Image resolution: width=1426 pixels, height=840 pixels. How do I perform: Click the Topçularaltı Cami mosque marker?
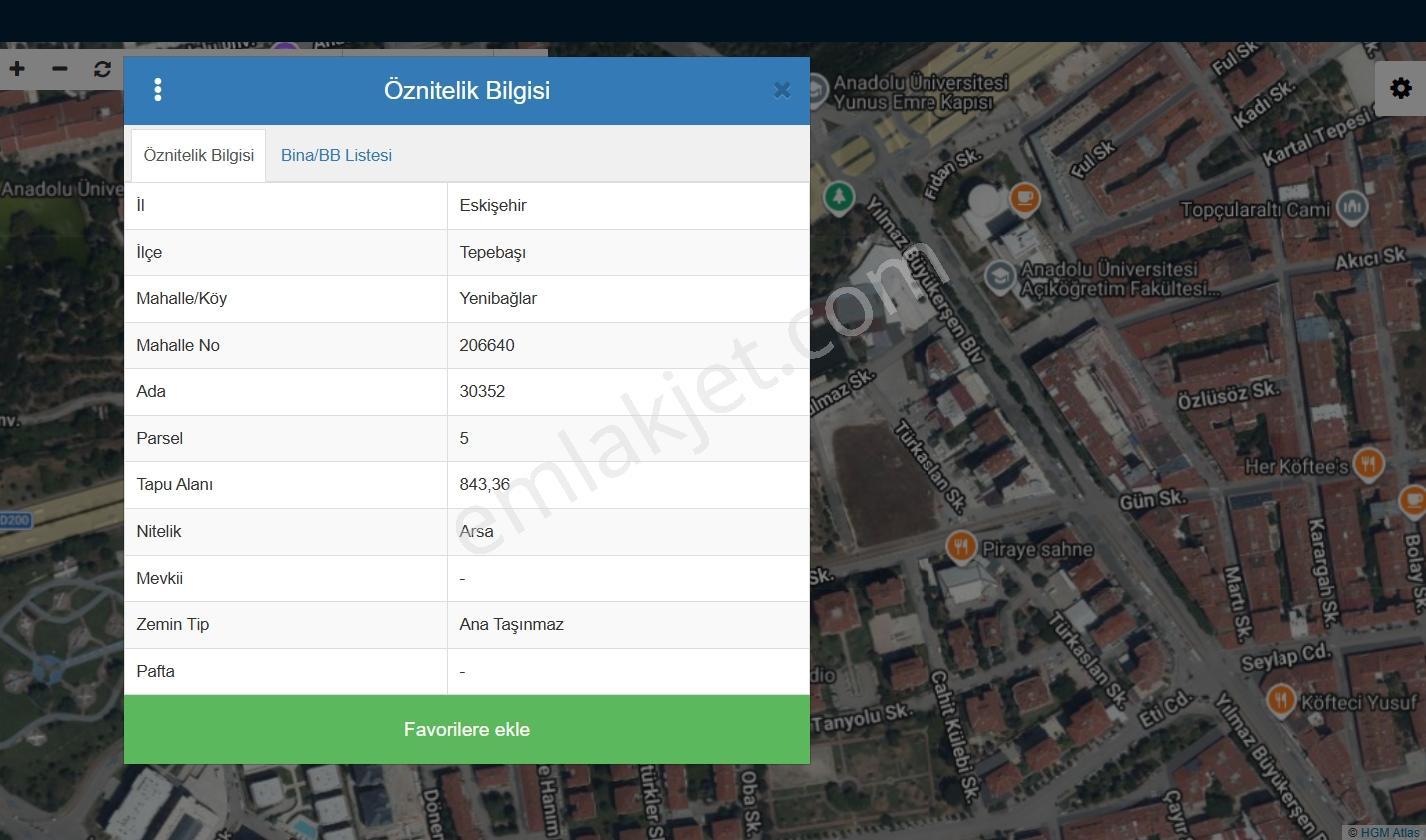pos(1351,207)
